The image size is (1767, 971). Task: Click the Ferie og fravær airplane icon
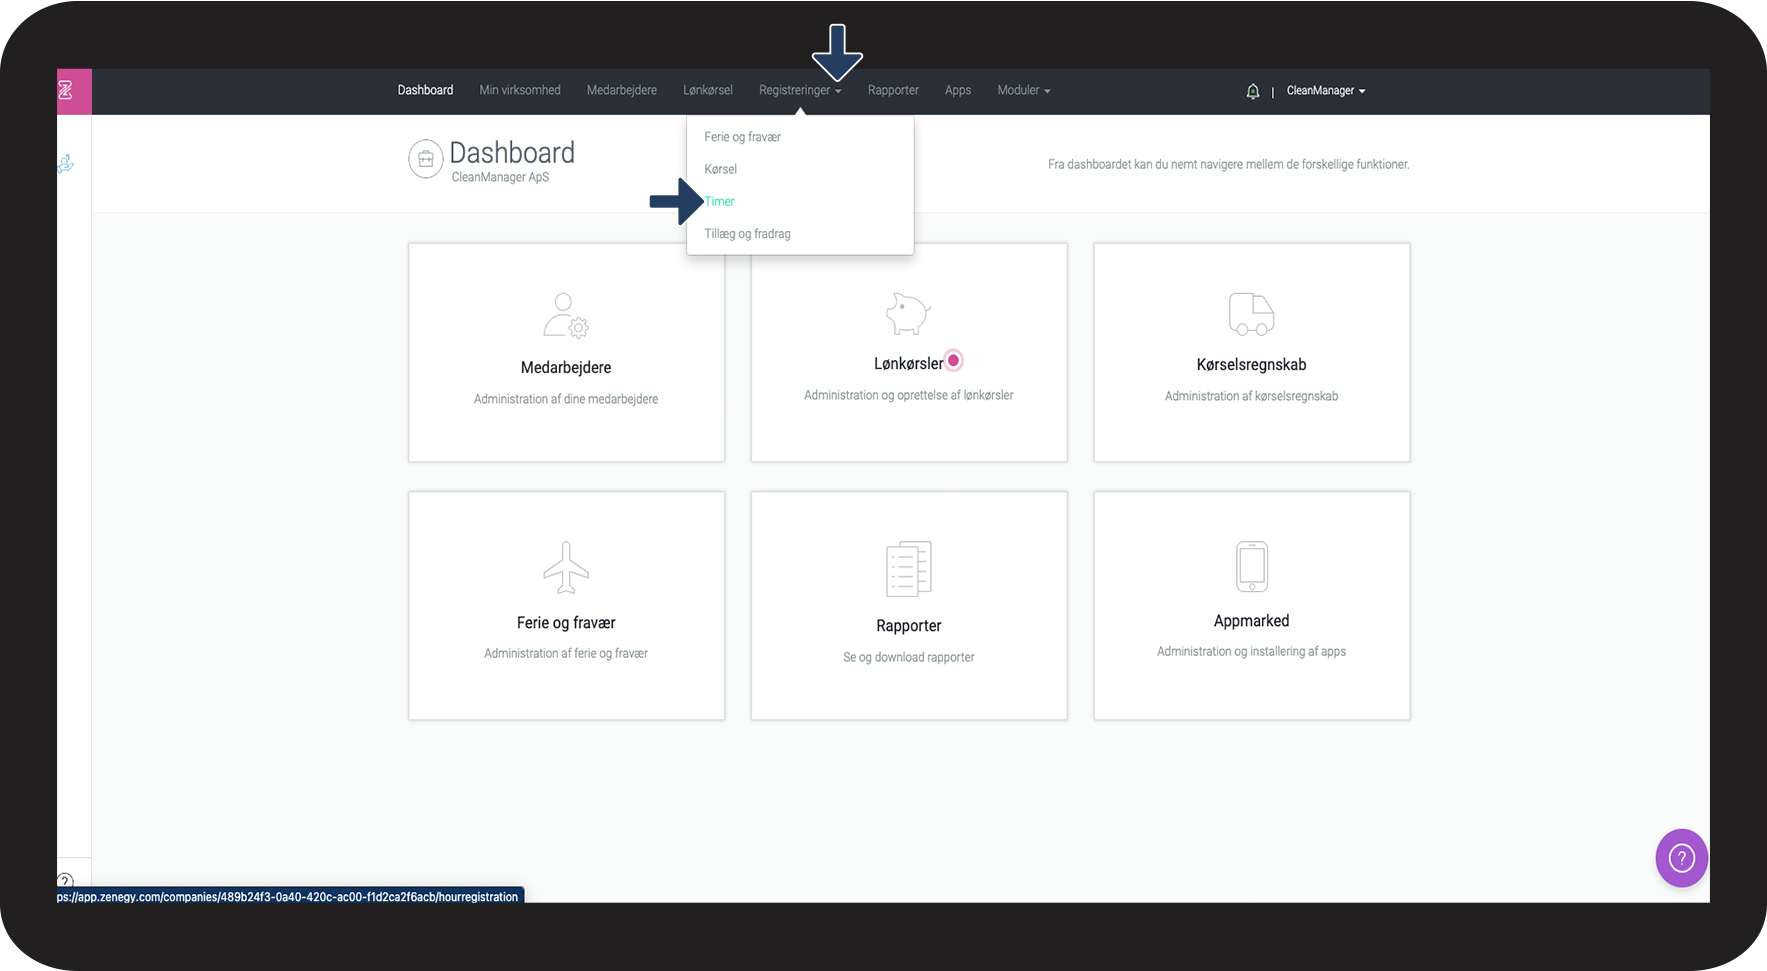pos(566,567)
